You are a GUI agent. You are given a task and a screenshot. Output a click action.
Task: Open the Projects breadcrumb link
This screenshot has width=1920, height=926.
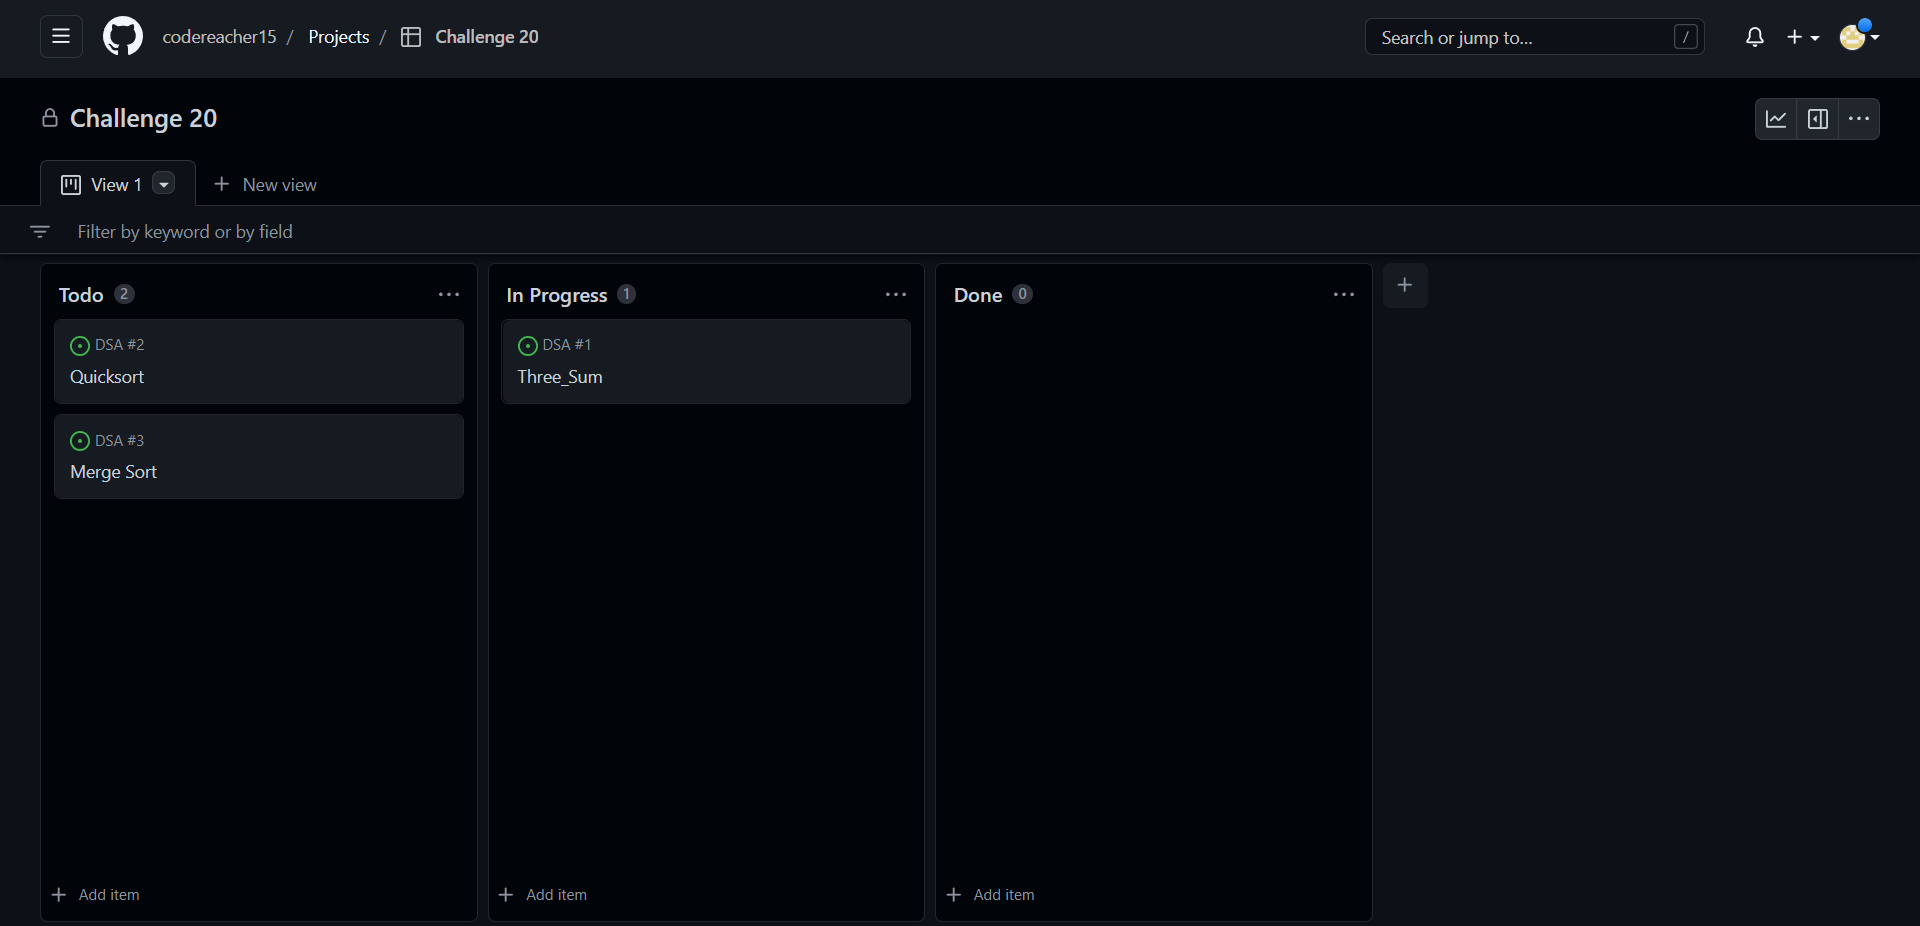pyautogui.click(x=339, y=37)
